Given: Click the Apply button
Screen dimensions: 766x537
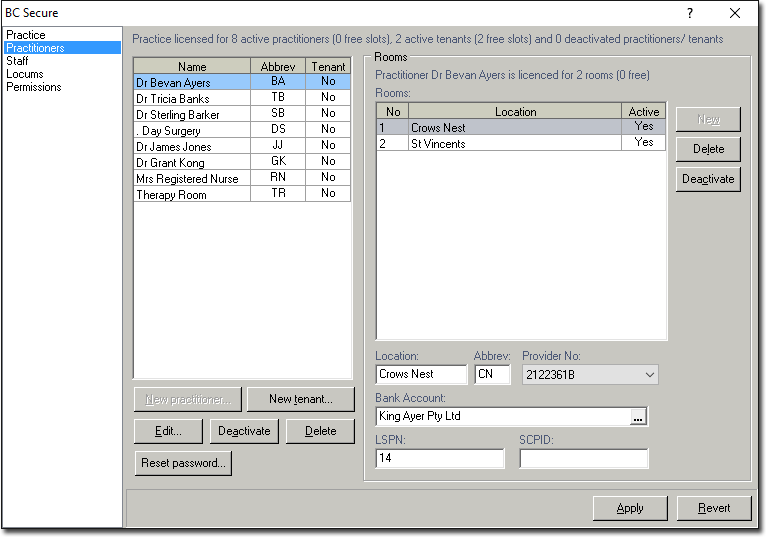Looking at the screenshot, I should pyautogui.click(x=629, y=508).
